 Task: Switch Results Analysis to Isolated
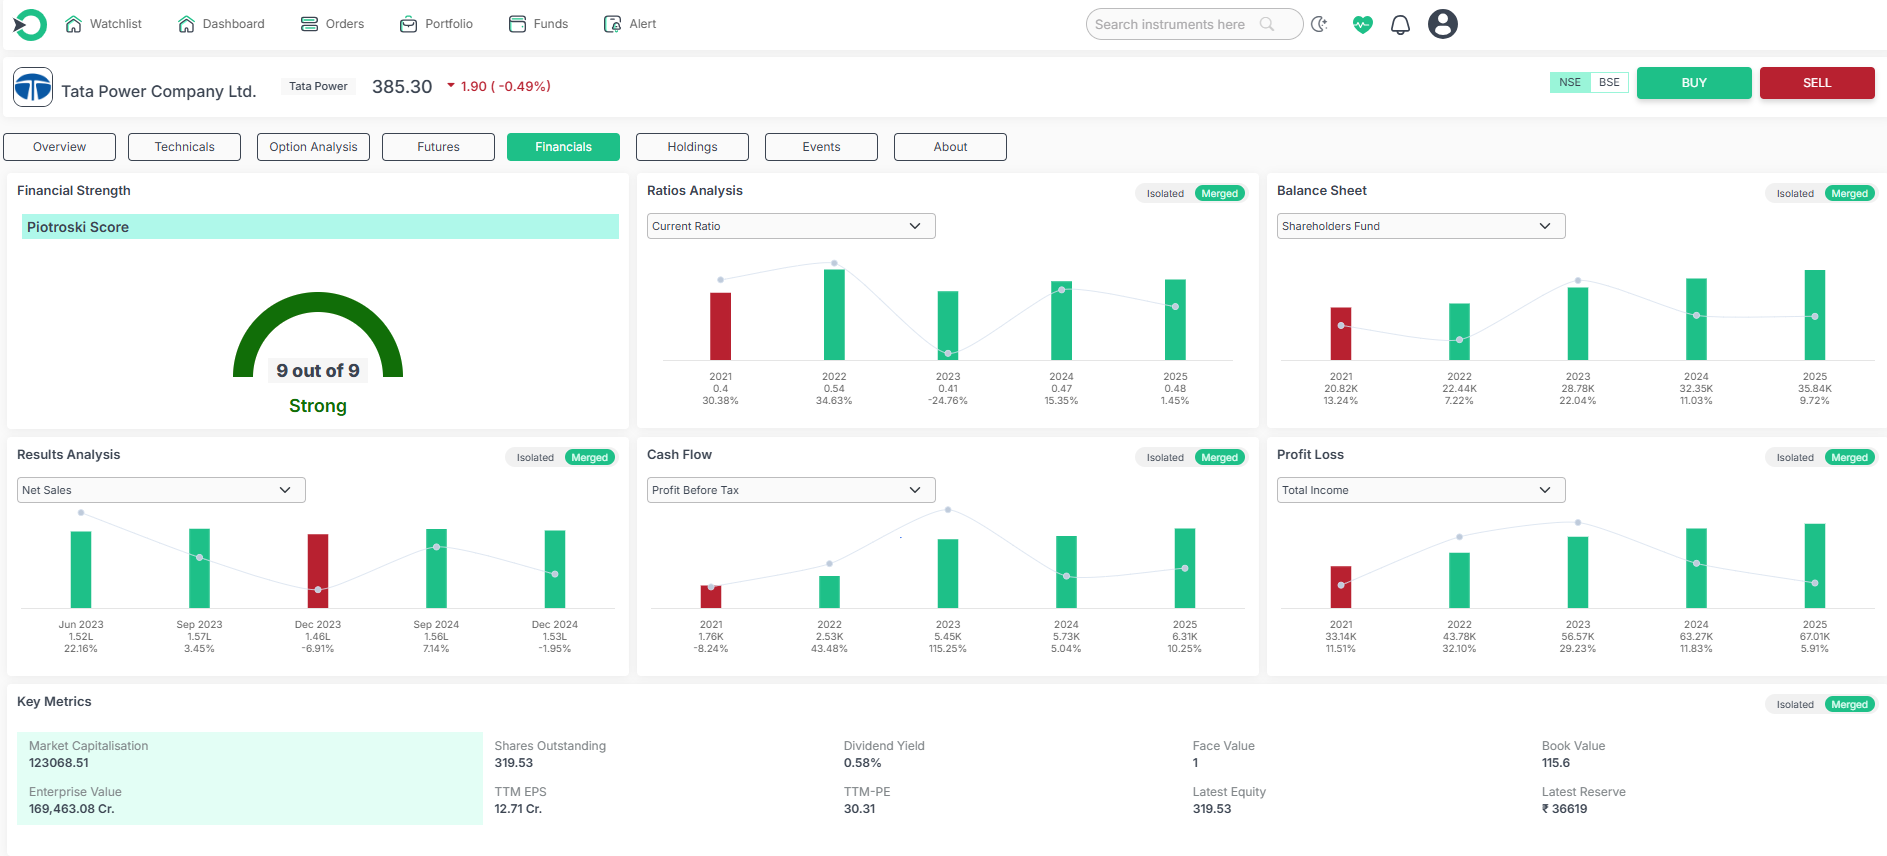click(535, 458)
